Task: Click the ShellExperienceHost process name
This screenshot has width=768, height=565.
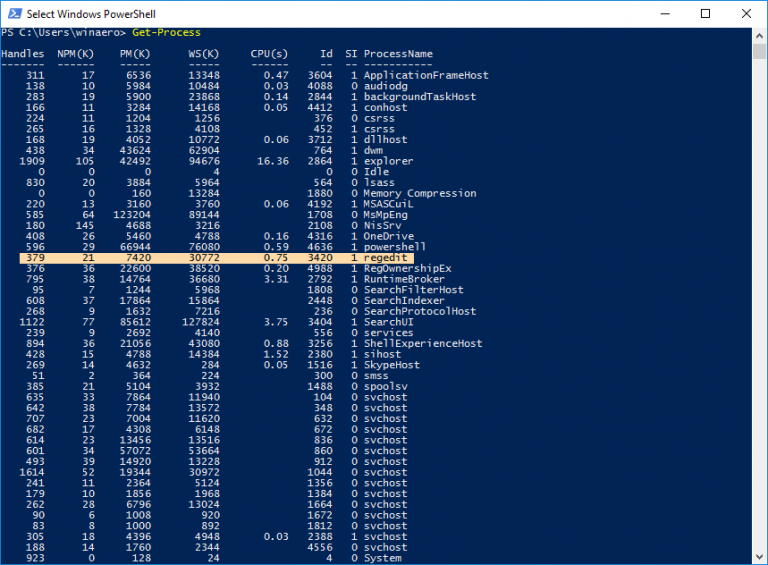Action: coord(422,344)
